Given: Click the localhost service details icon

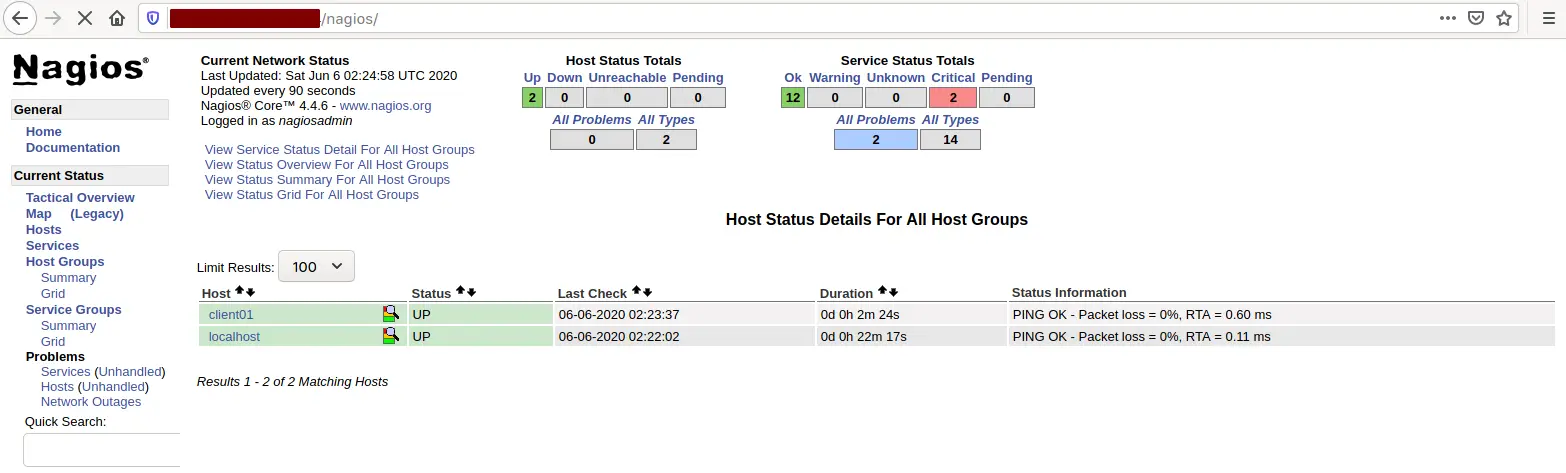Looking at the screenshot, I should click(390, 336).
